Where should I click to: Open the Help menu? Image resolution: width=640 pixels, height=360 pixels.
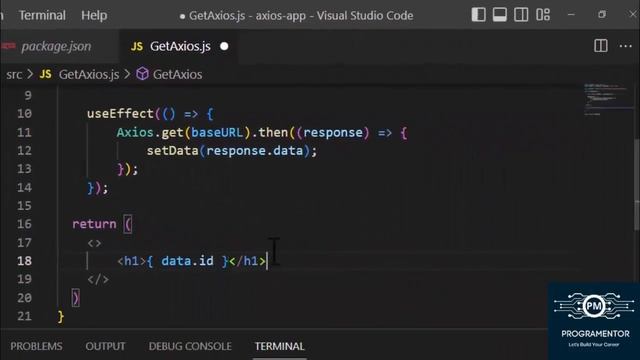pyautogui.click(x=94, y=16)
